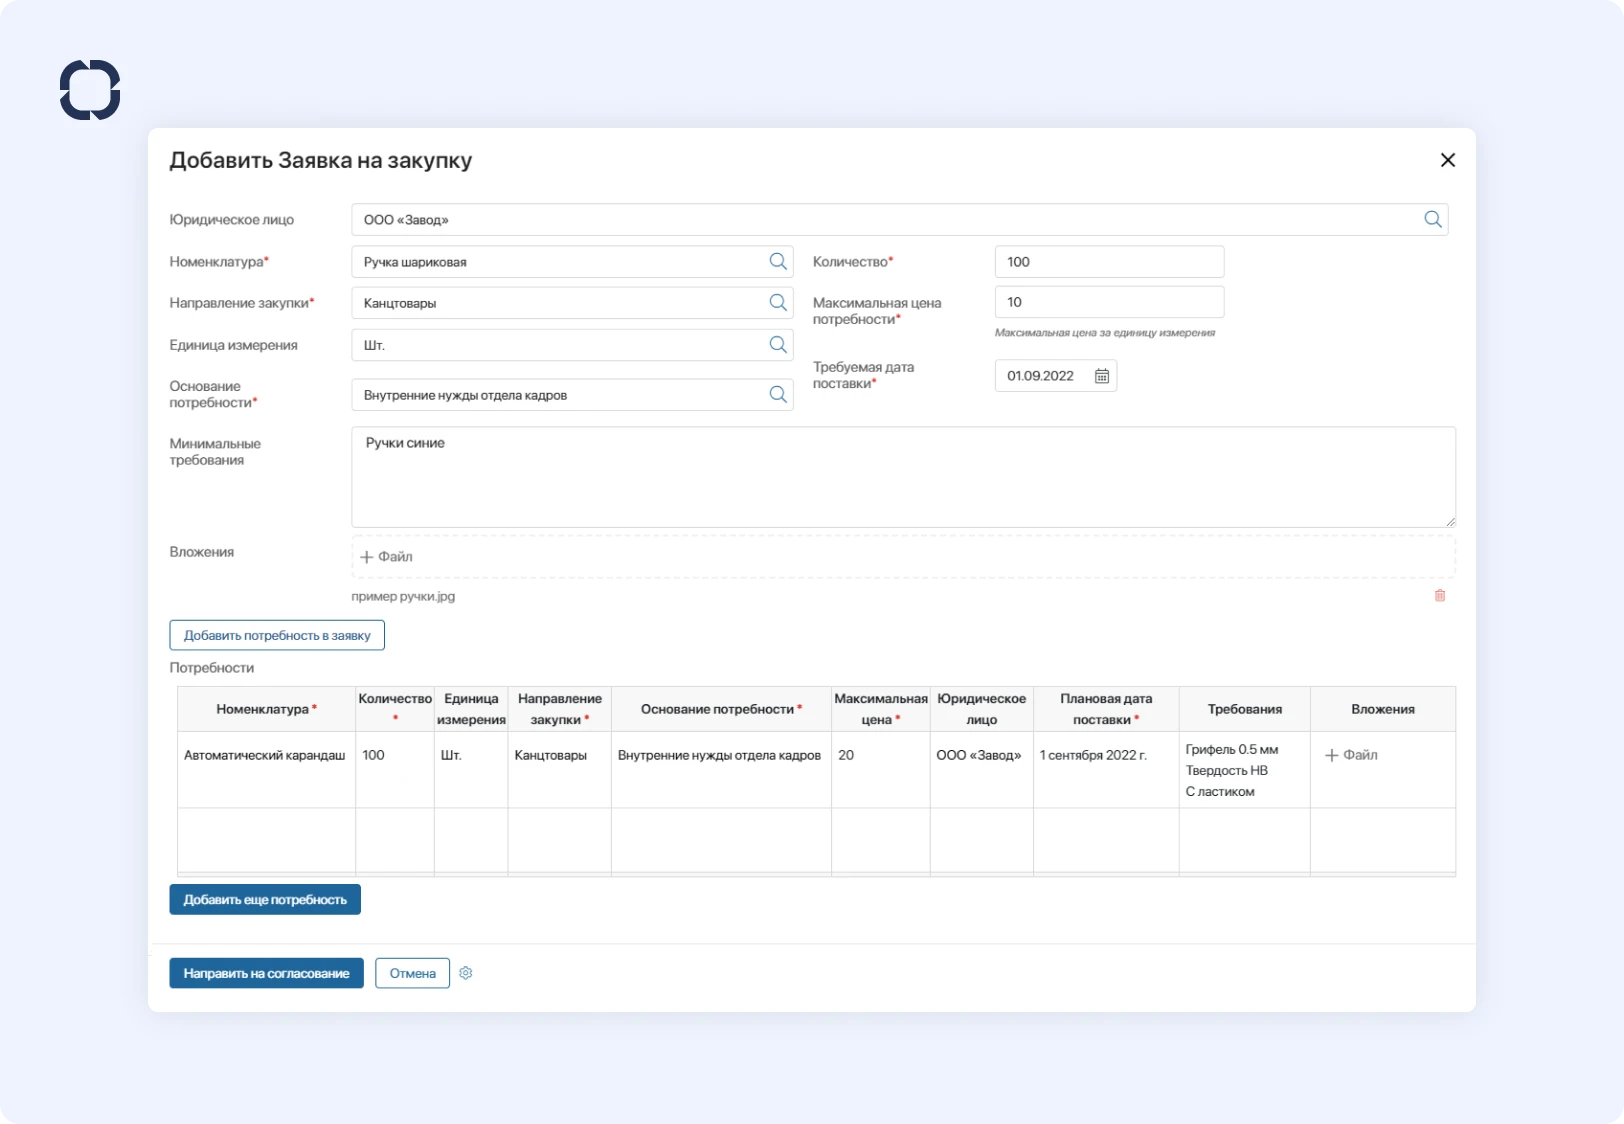Click the Отмена button
Screen dimensions: 1624x1124
(412, 973)
